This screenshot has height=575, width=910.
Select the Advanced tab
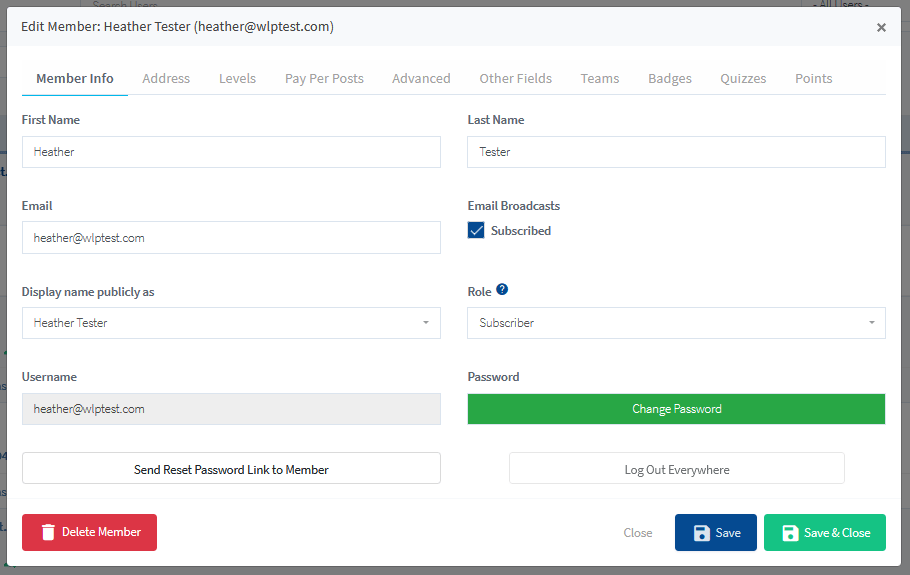tap(421, 78)
